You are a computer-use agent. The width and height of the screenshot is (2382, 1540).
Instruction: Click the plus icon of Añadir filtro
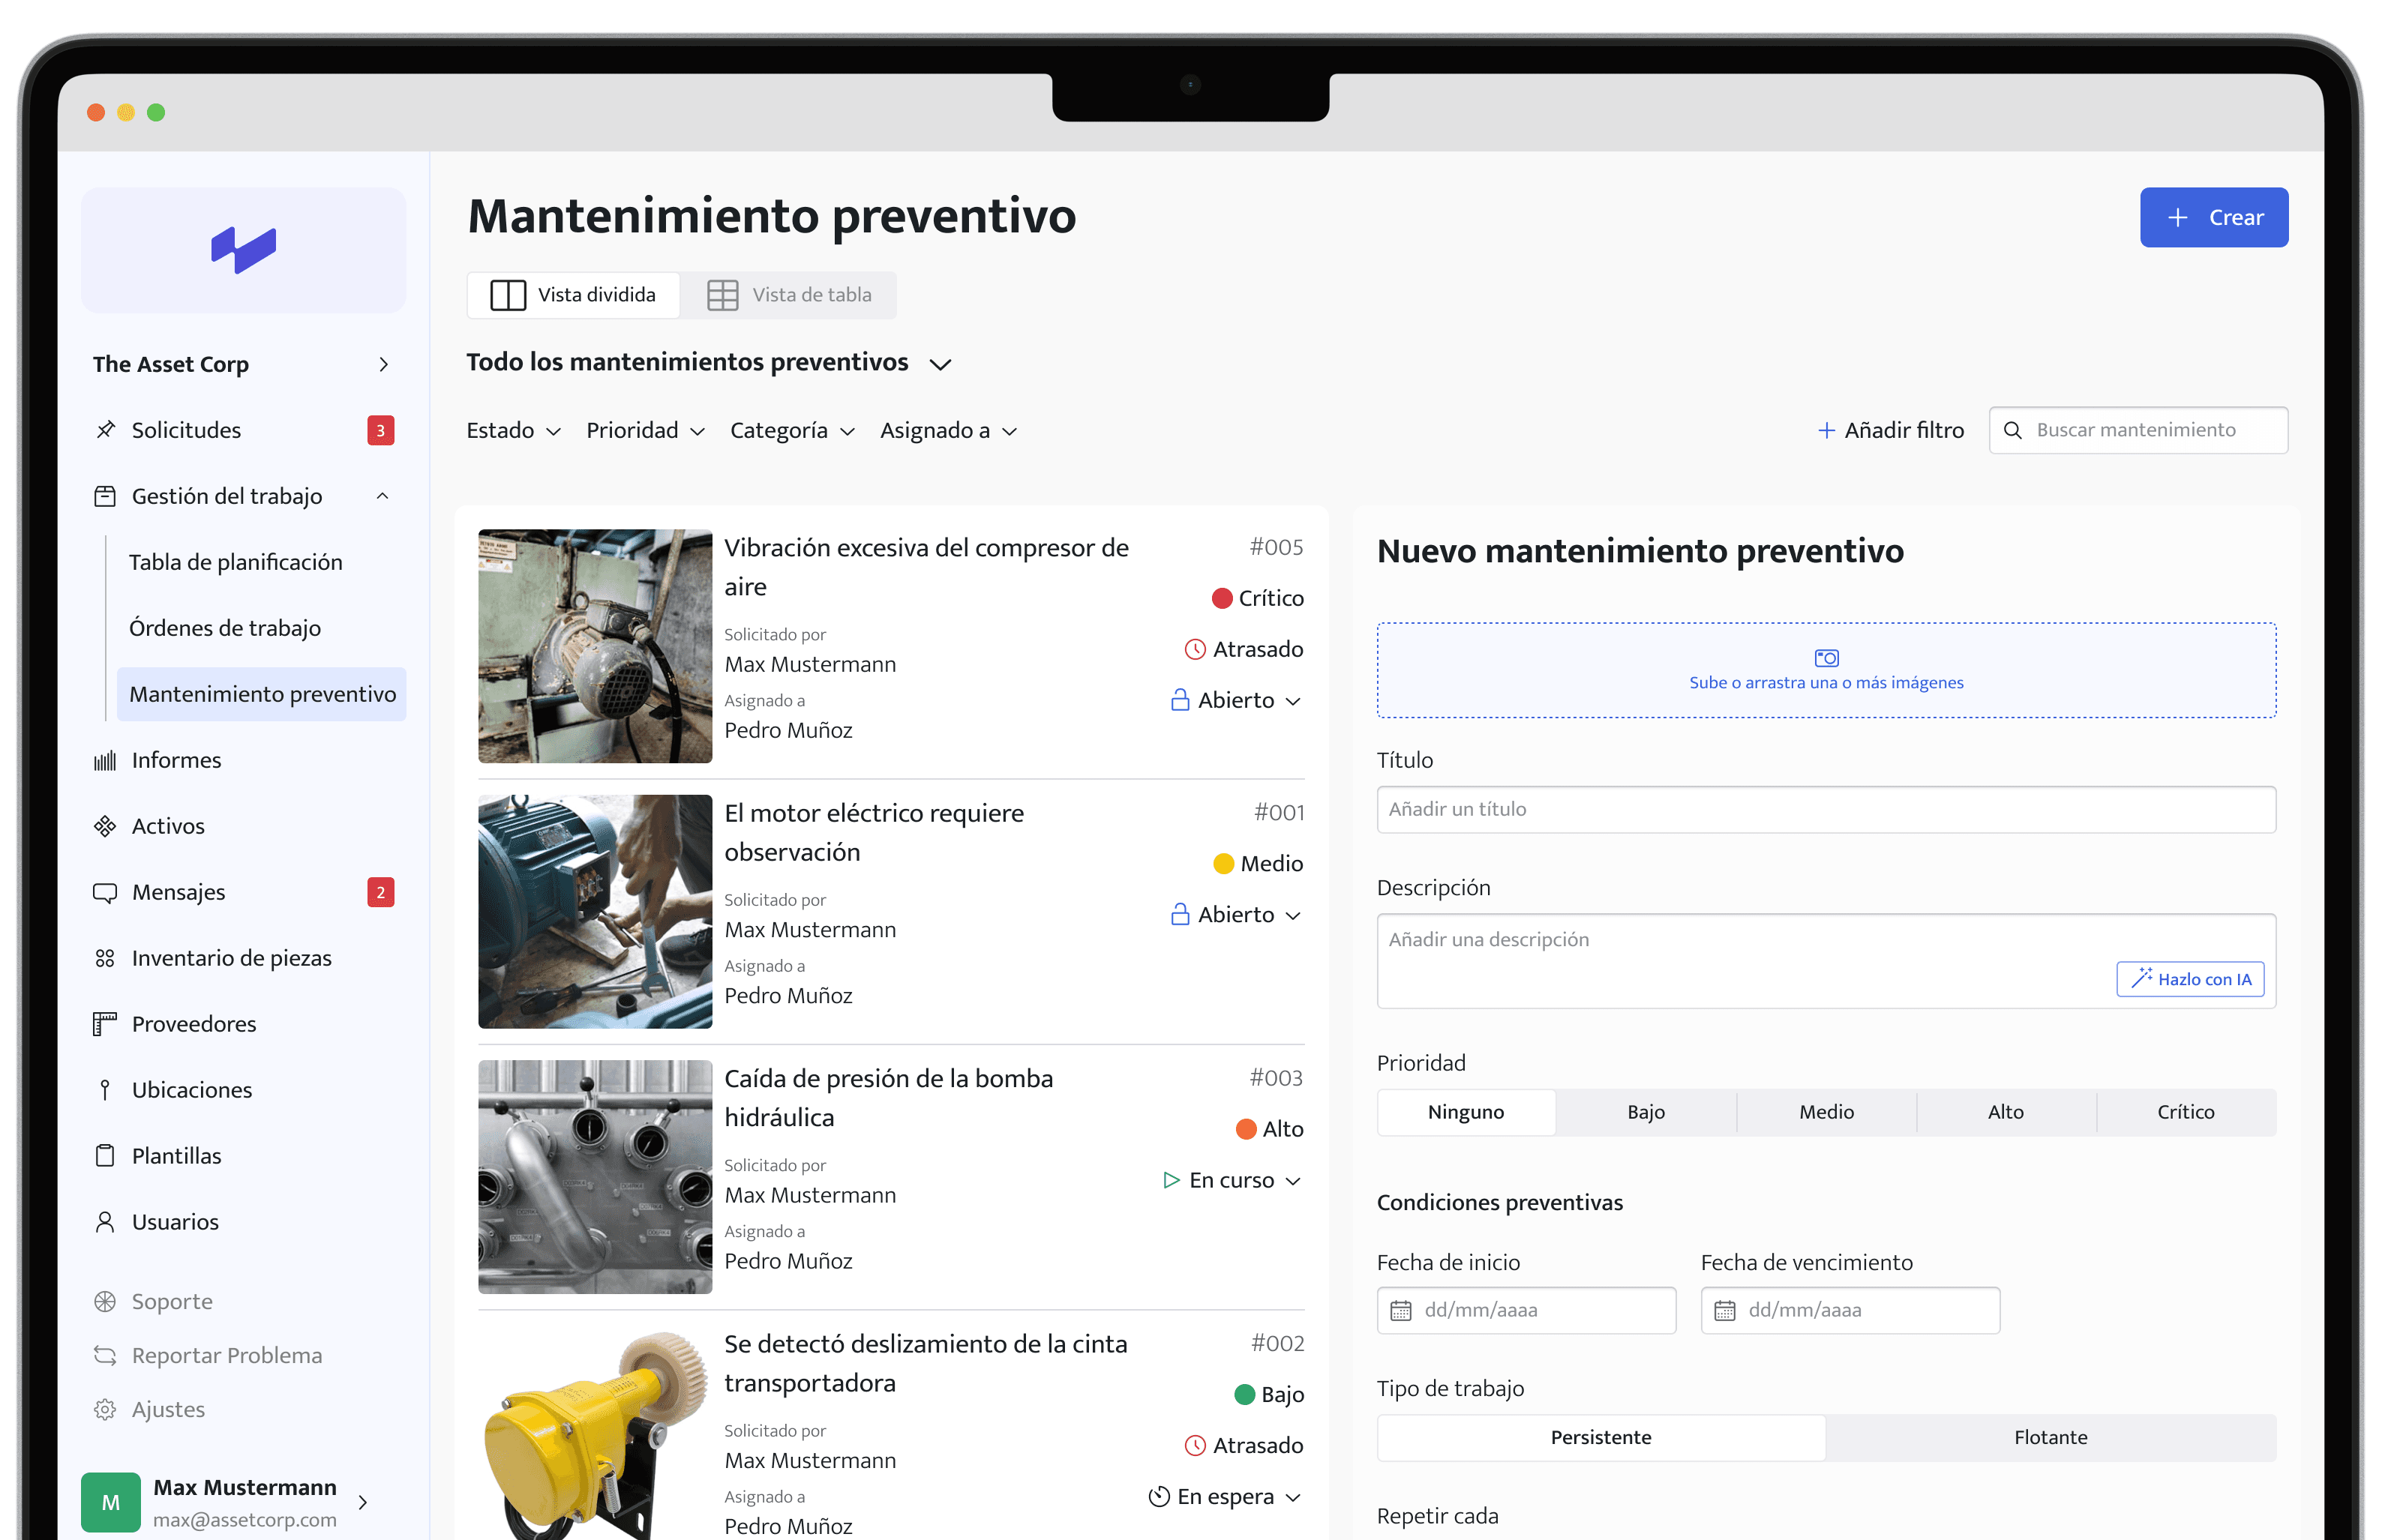(x=1826, y=430)
